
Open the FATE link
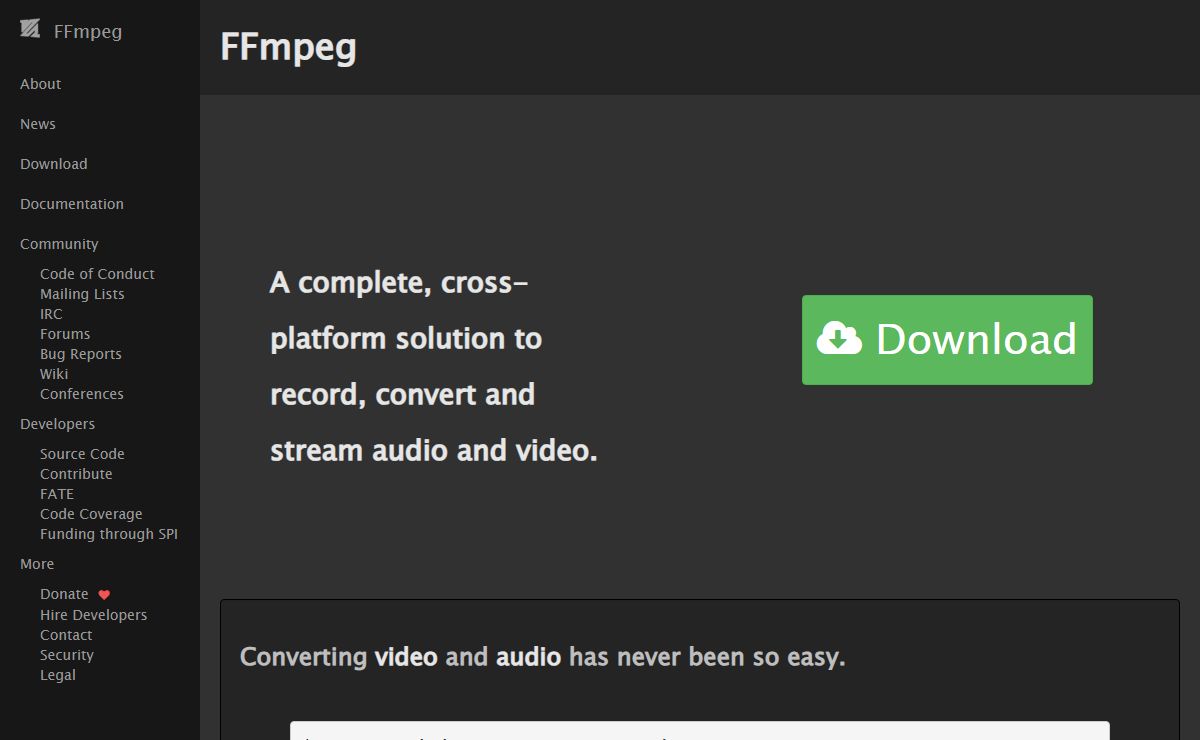point(57,494)
